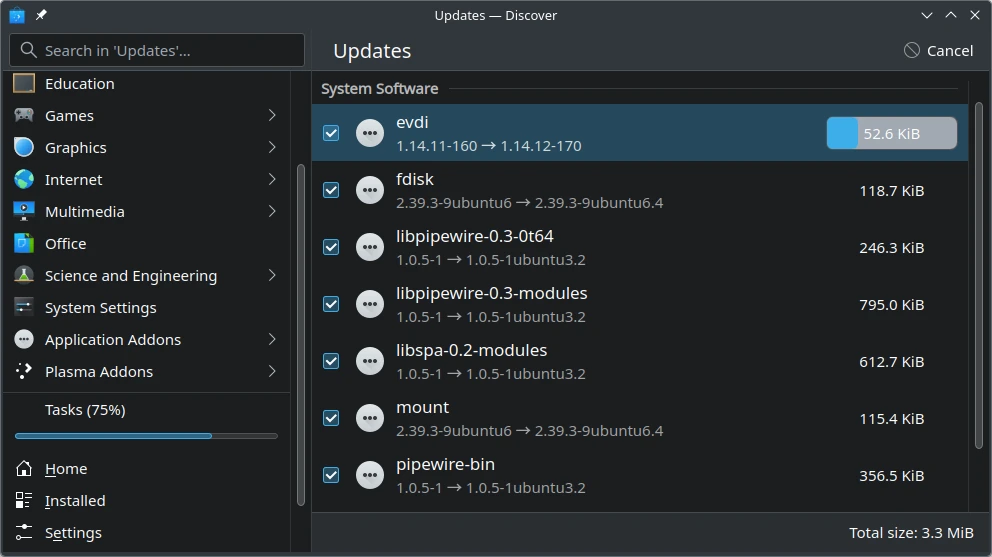This screenshot has height=557, width=992.
Task: Click the Science and Engineering icon
Action: tap(24, 276)
